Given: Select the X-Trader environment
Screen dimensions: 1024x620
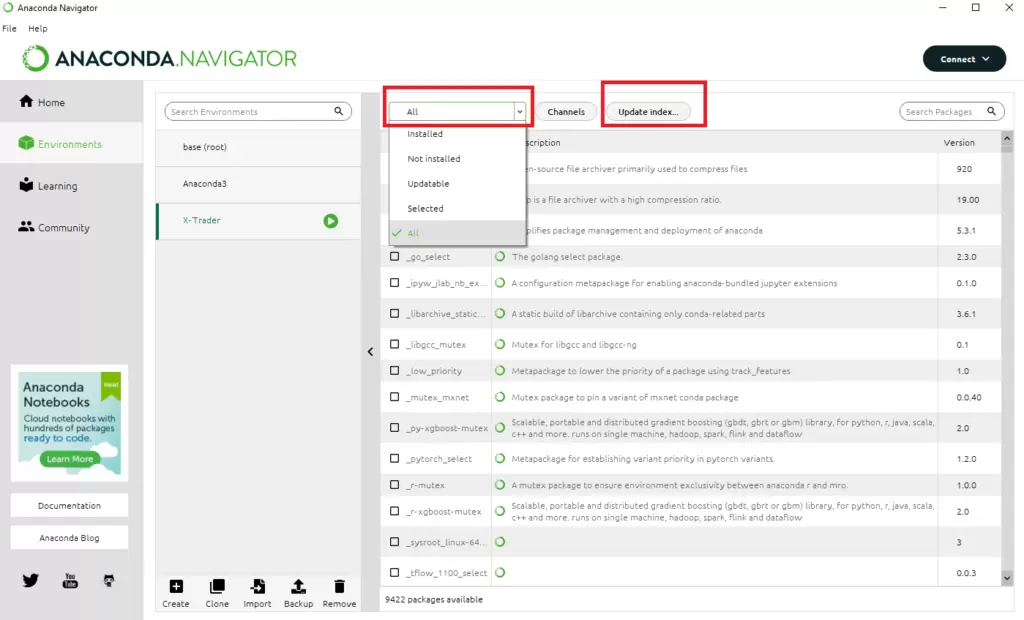Looking at the screenshot, I should (x=258, y=220).
